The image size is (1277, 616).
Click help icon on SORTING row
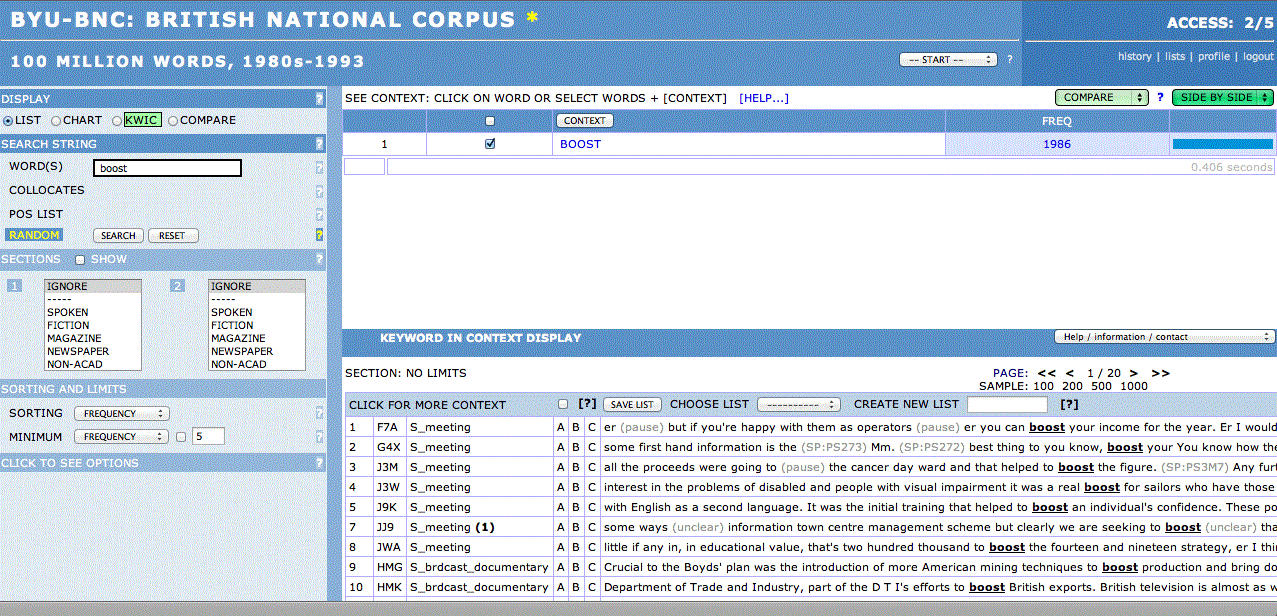[x=320, y=413]
